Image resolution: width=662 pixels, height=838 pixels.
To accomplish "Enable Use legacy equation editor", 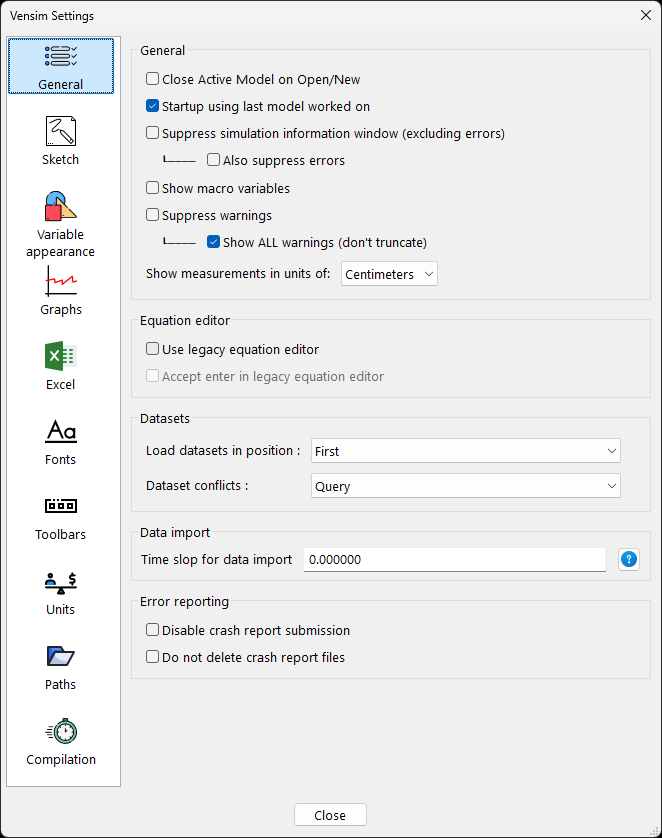I will [x=153, y=349].
